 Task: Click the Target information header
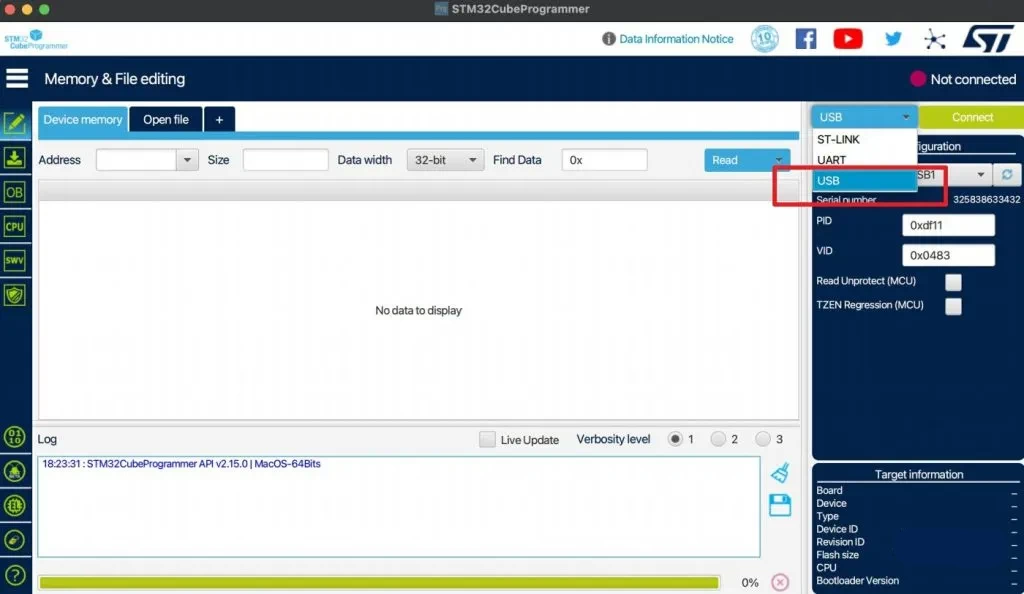[x=919, y=475]
